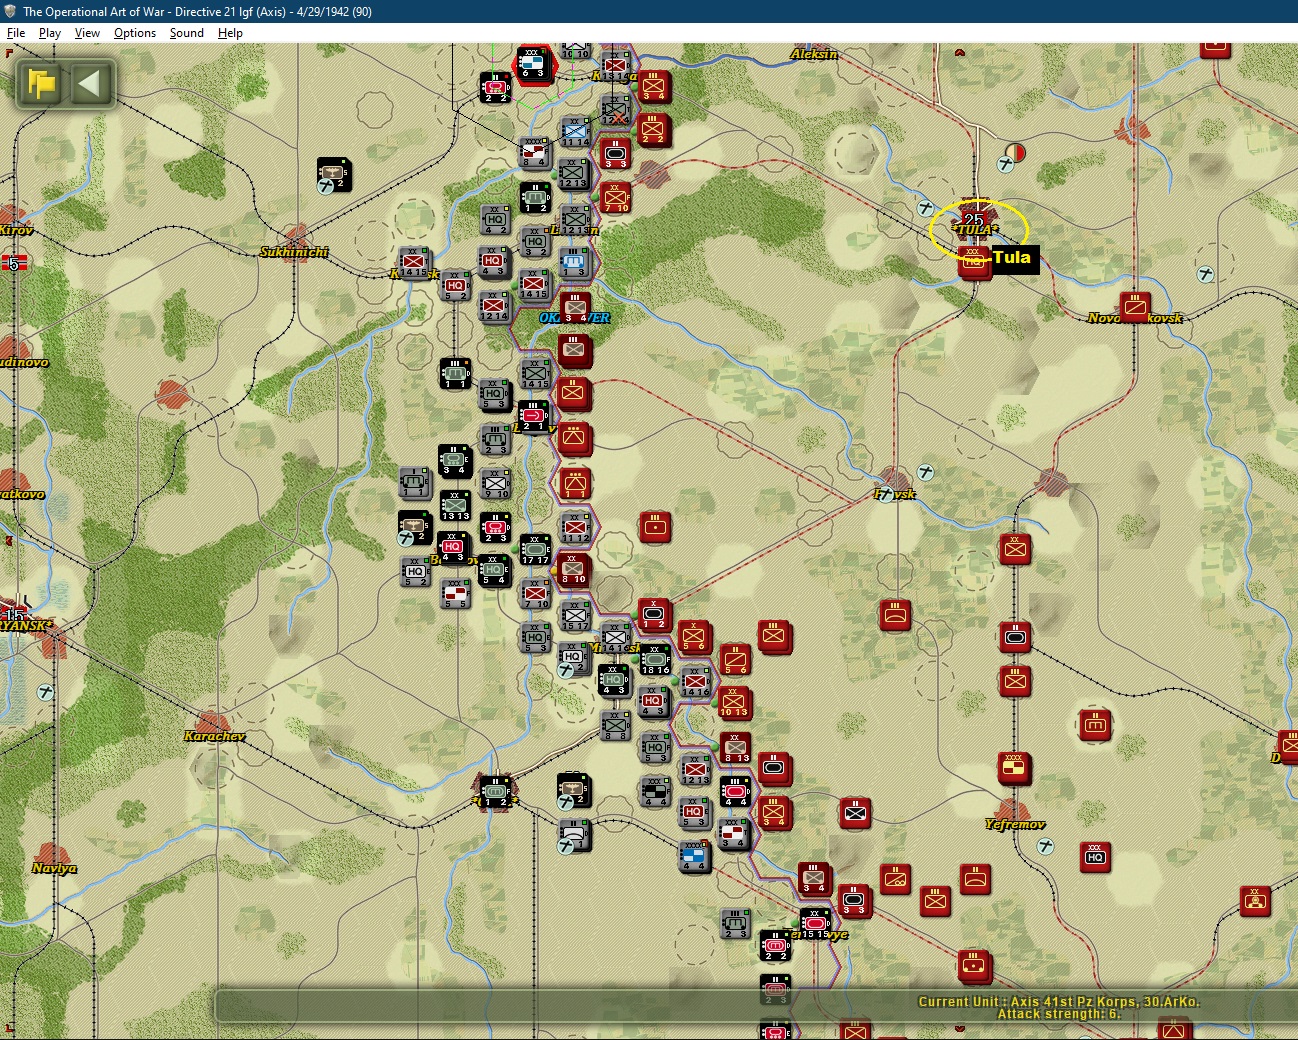Select the black 4-4 regiment with red oval
1298x1040 pixels.
click(735, 791)
